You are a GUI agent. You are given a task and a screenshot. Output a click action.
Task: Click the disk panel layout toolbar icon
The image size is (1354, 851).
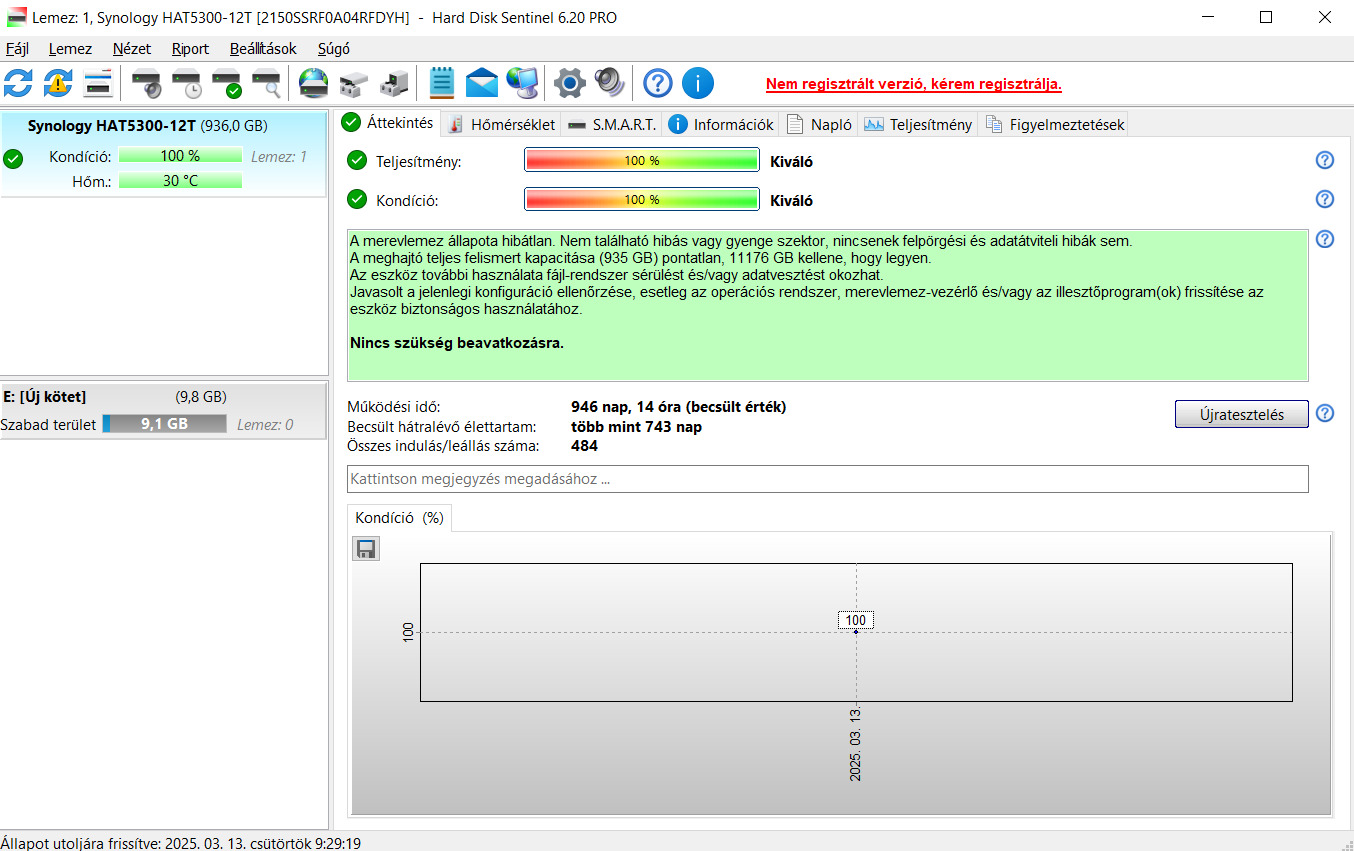click(x=98, y=83)
